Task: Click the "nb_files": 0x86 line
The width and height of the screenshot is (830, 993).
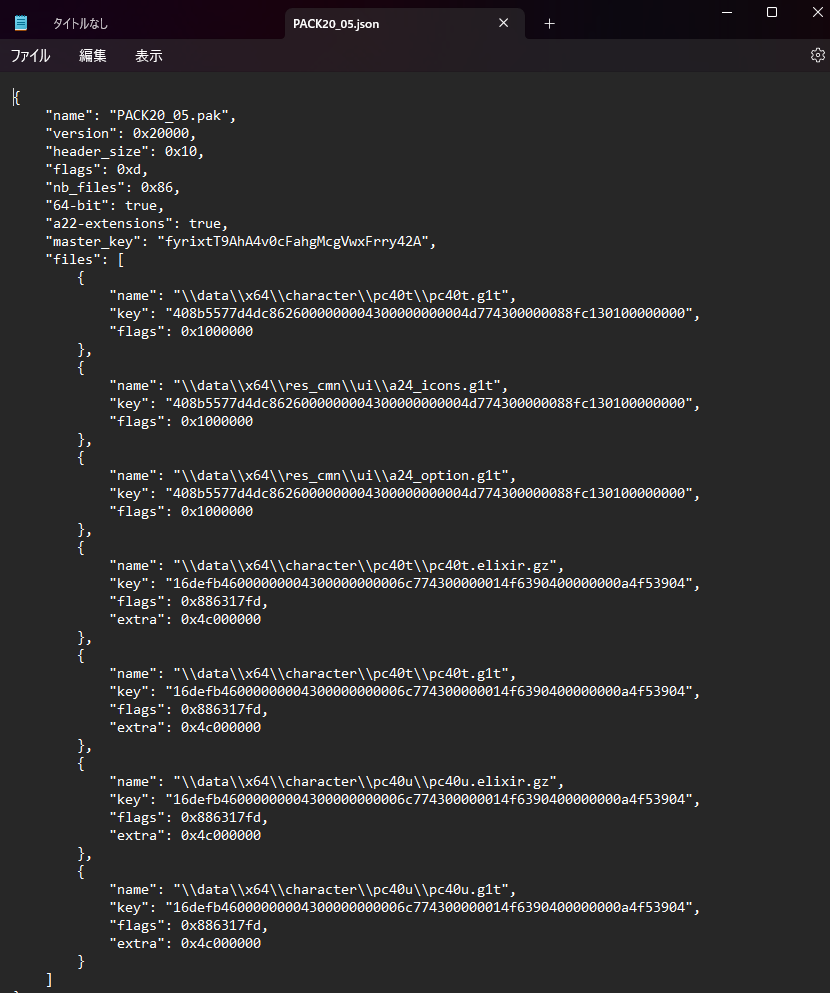Action: coord(113,187)
